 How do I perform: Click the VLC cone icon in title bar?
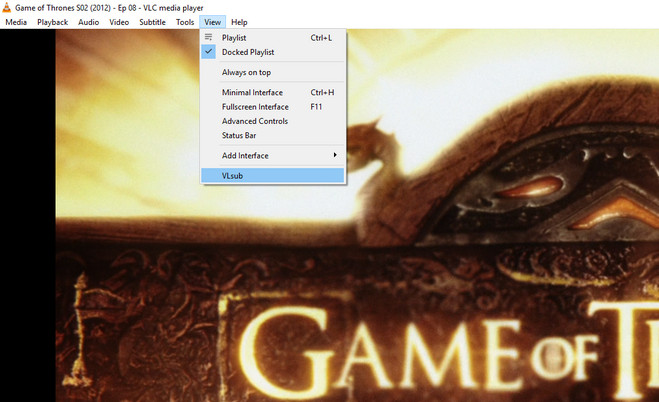[x=6, y=7]
